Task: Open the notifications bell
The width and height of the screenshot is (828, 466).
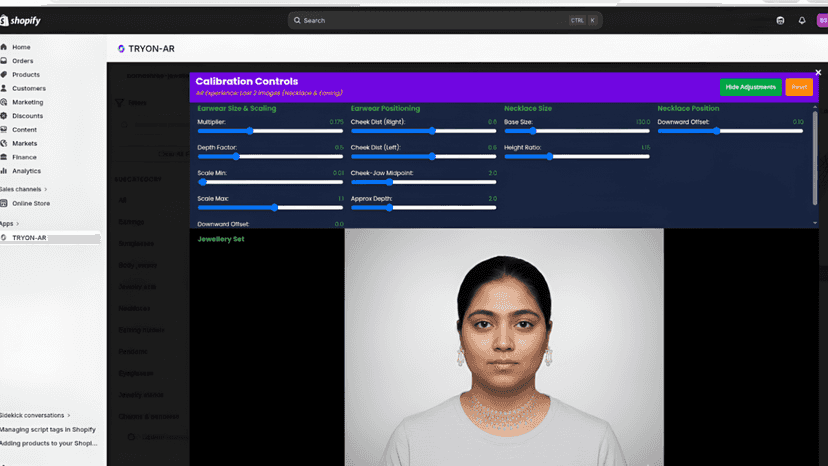Action: 802,21
